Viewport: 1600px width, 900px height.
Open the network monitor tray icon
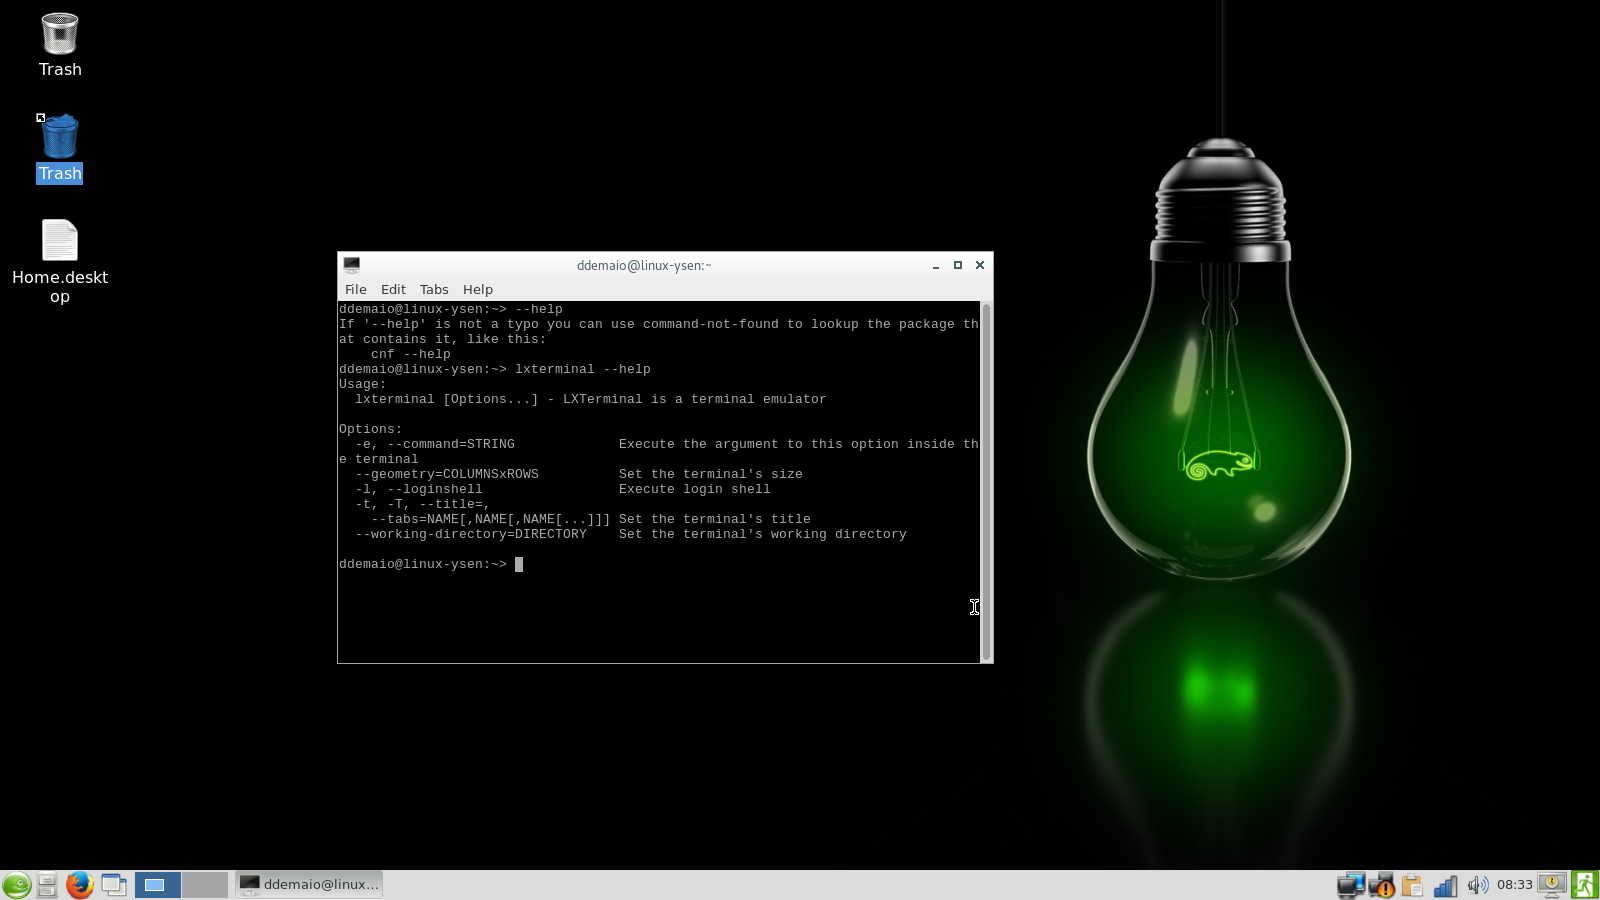click(x=1350, y=885)
